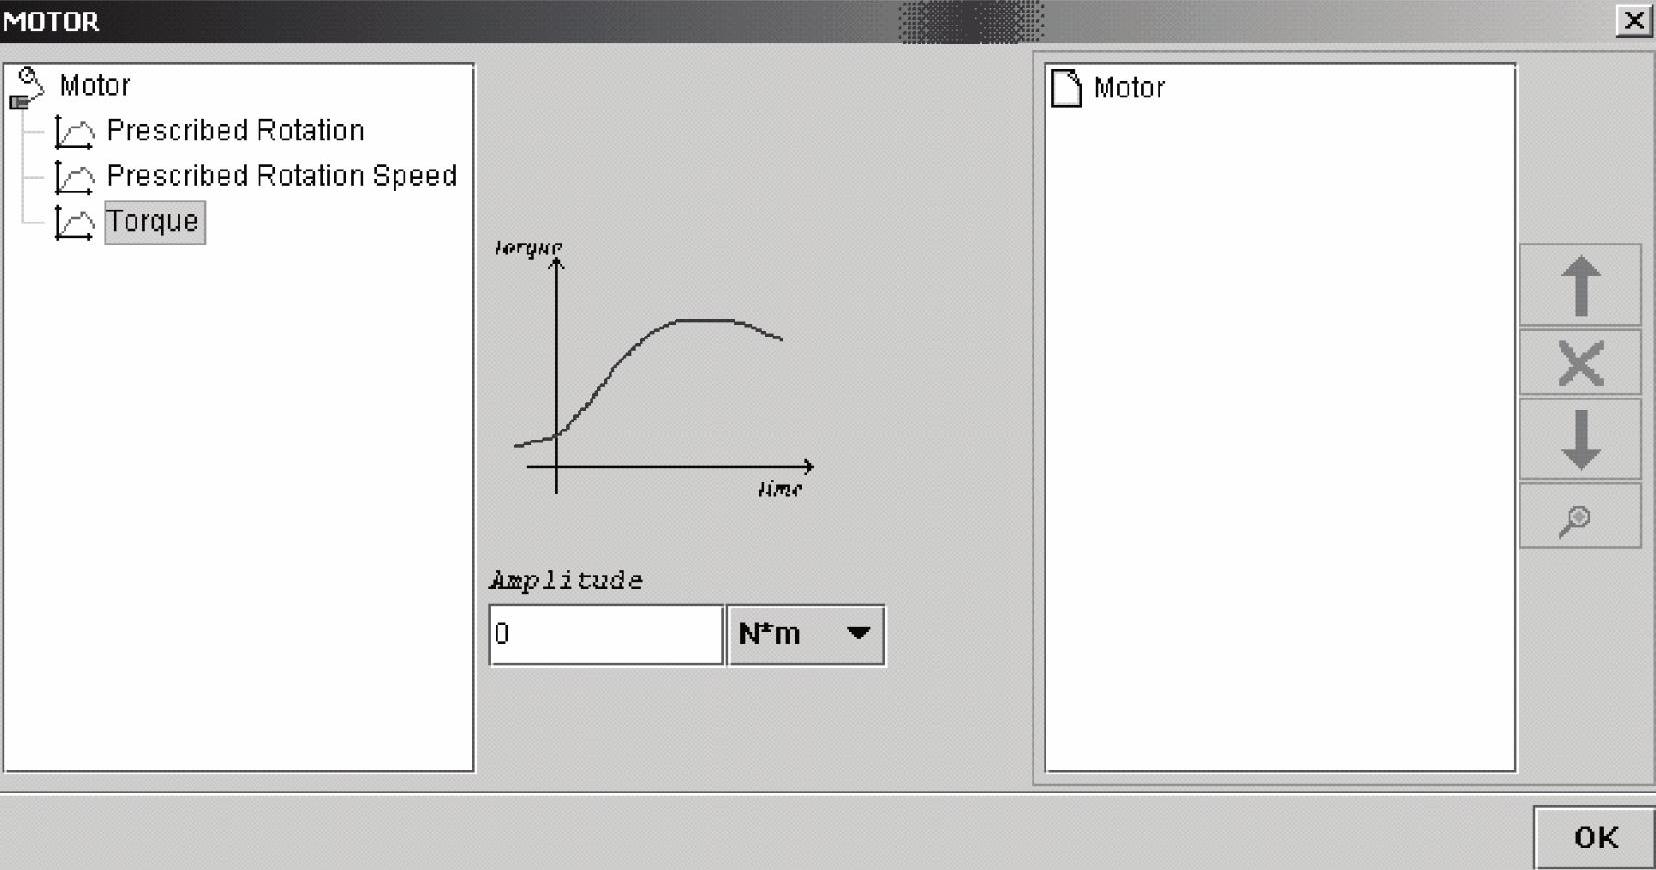Click the curve icon beside Prescribed Rotation Speed

tap(74, 177)
